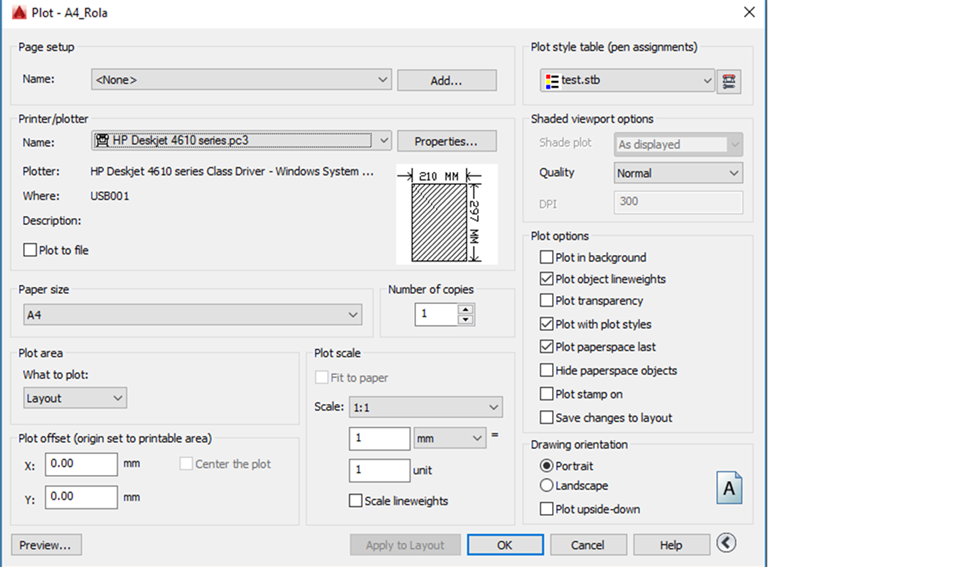The width and height of the screenshot is (980, 567).
Task: Click the printer Properties button
Action: (447, 141)
